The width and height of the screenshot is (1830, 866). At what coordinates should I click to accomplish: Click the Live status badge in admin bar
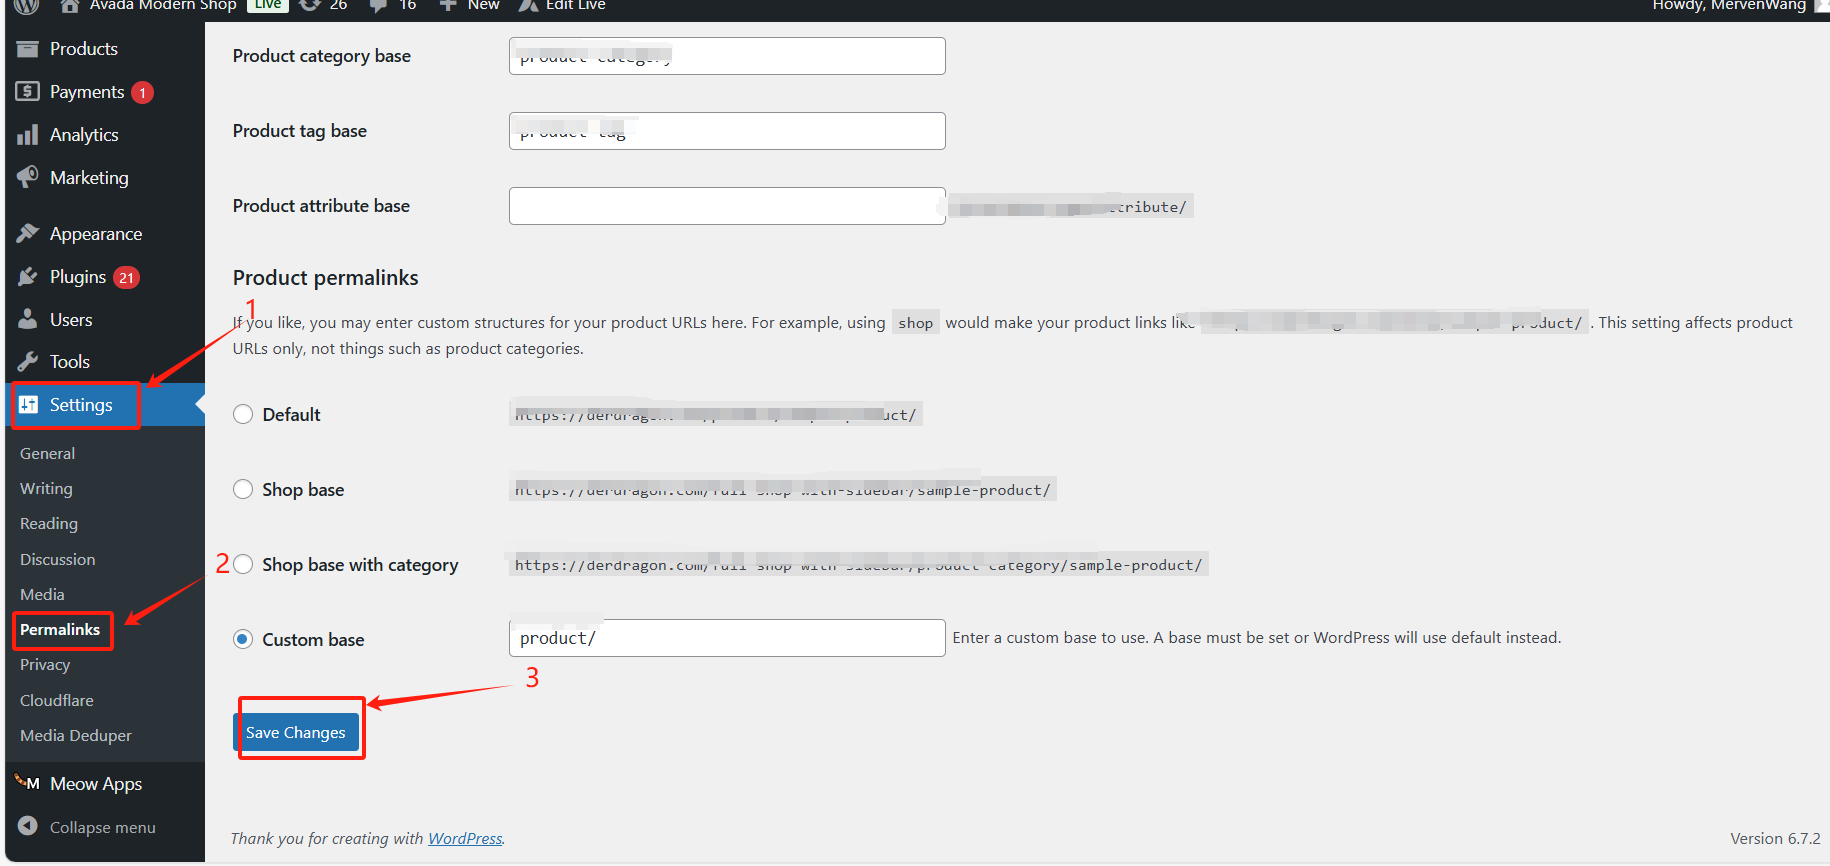(x=268, y=5)
